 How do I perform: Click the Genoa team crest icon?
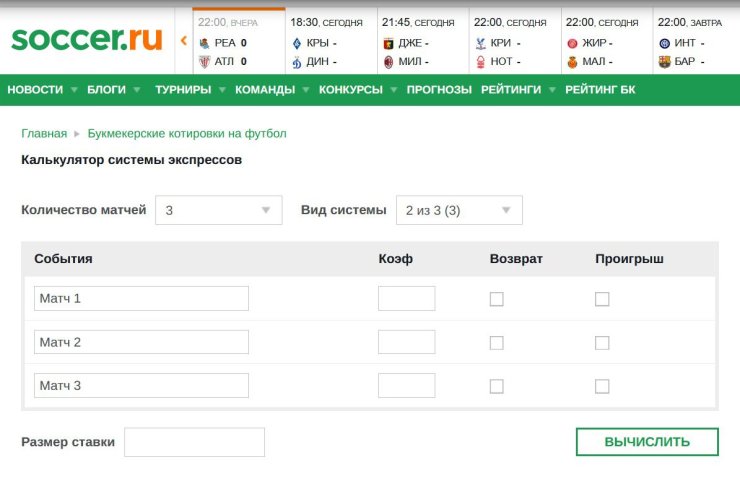(x=388, y=43)
